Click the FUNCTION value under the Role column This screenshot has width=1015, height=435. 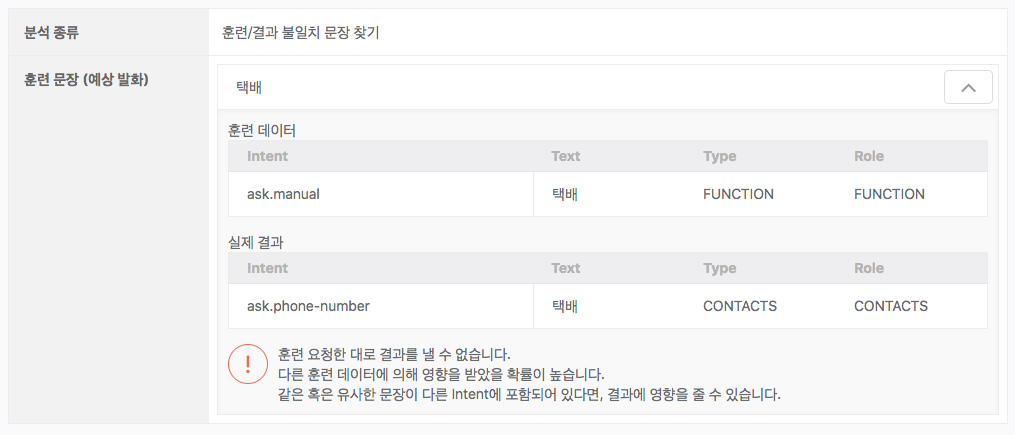889,194
